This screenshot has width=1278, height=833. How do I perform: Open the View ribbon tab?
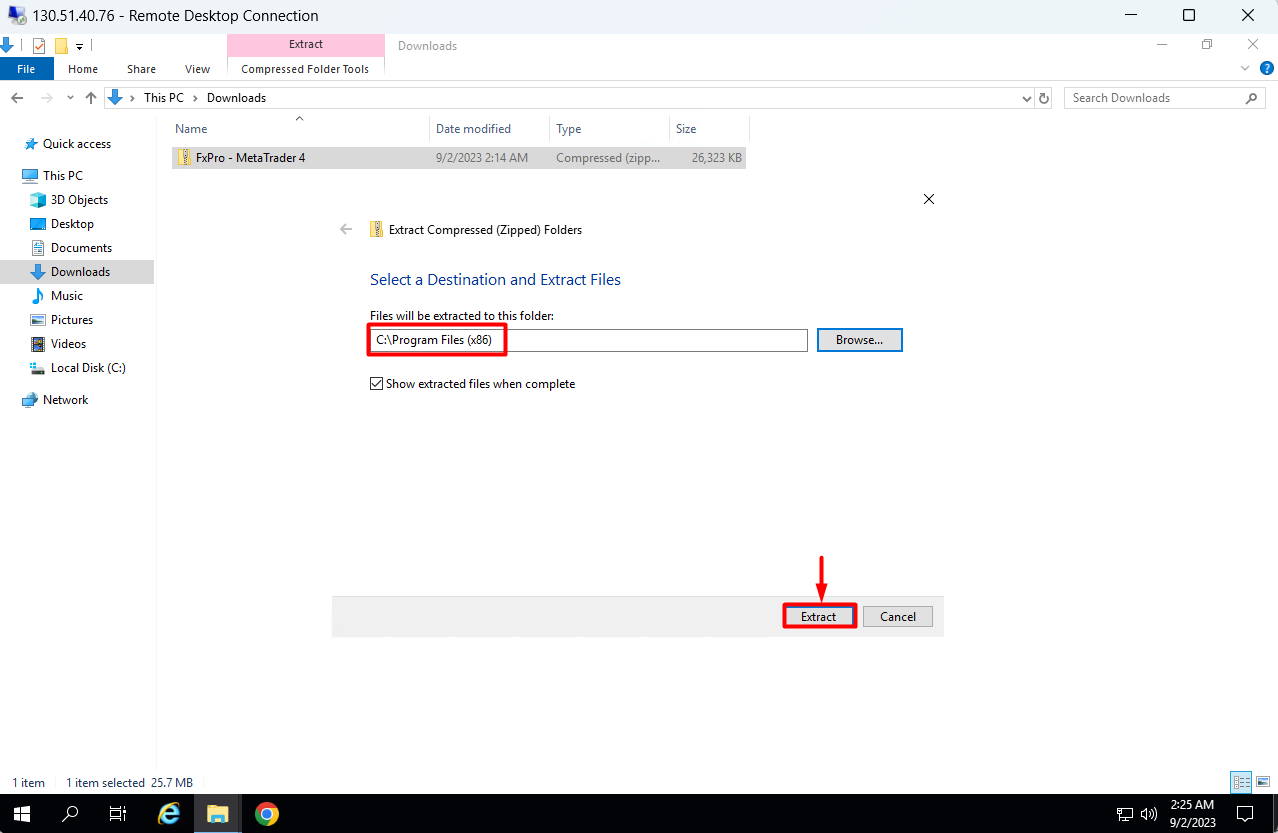tap(197, 68)
